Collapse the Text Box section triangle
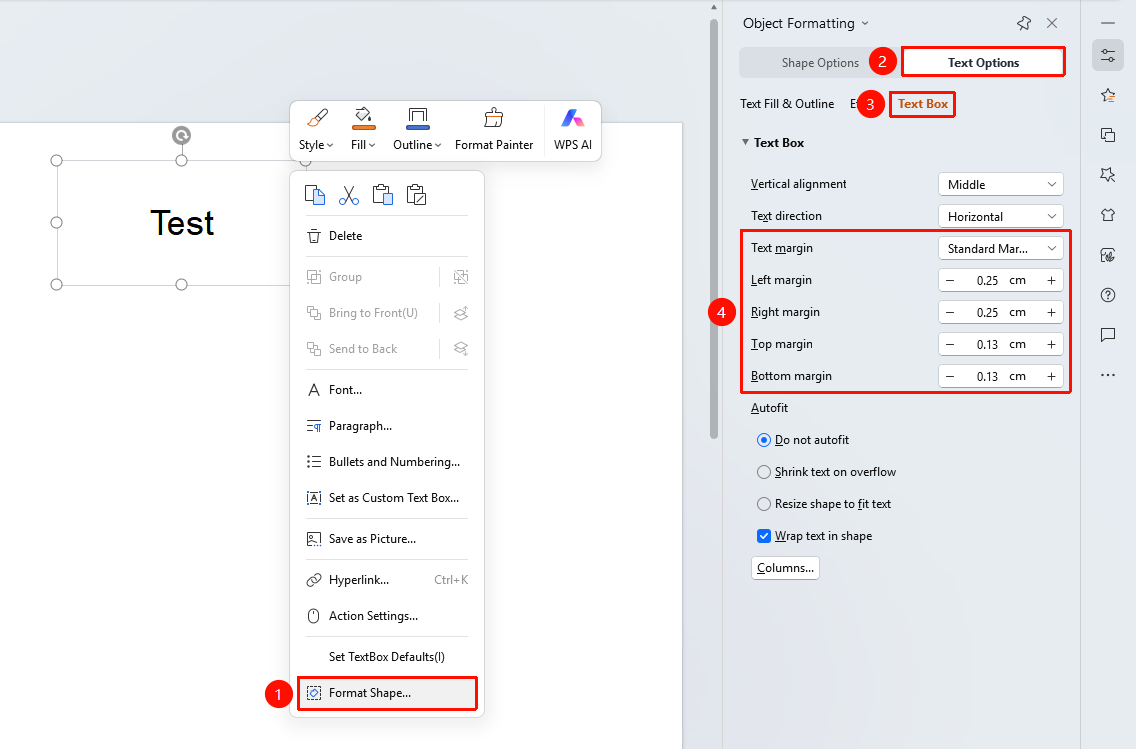Image resolution: width=1136 pixels, height=749 pixels. [x=745, y=143]
